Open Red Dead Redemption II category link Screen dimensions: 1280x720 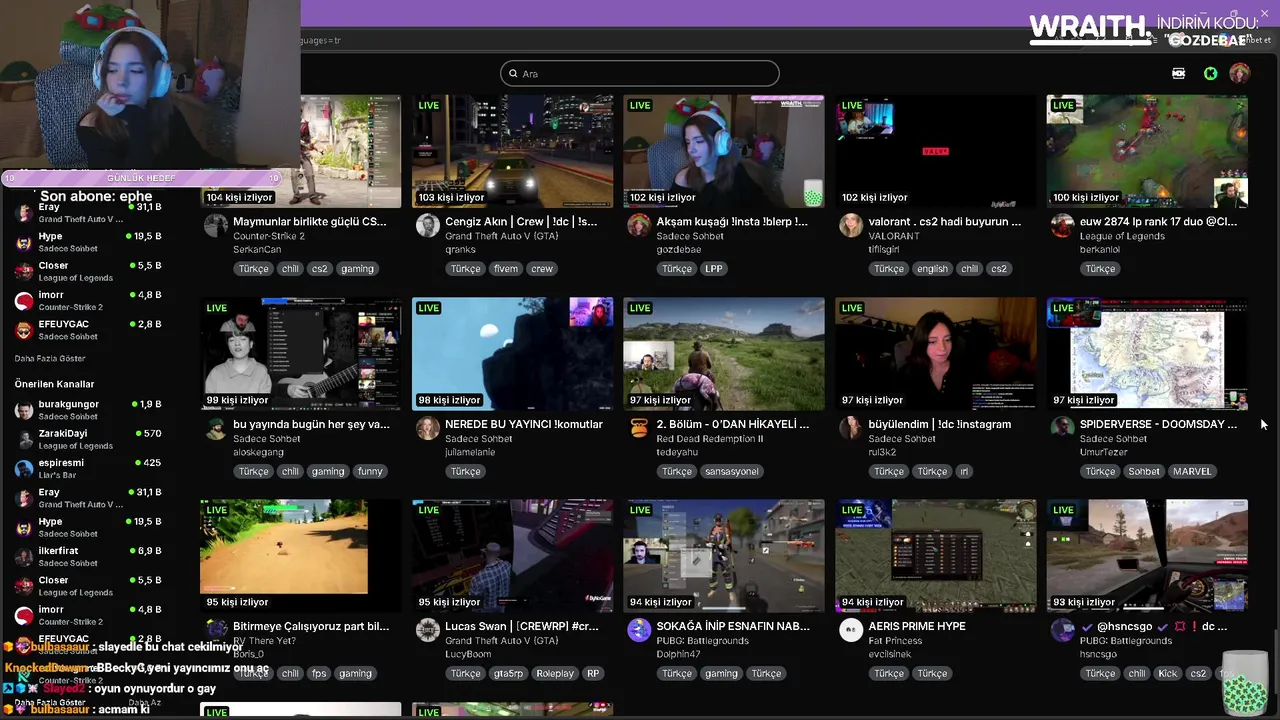710,438
